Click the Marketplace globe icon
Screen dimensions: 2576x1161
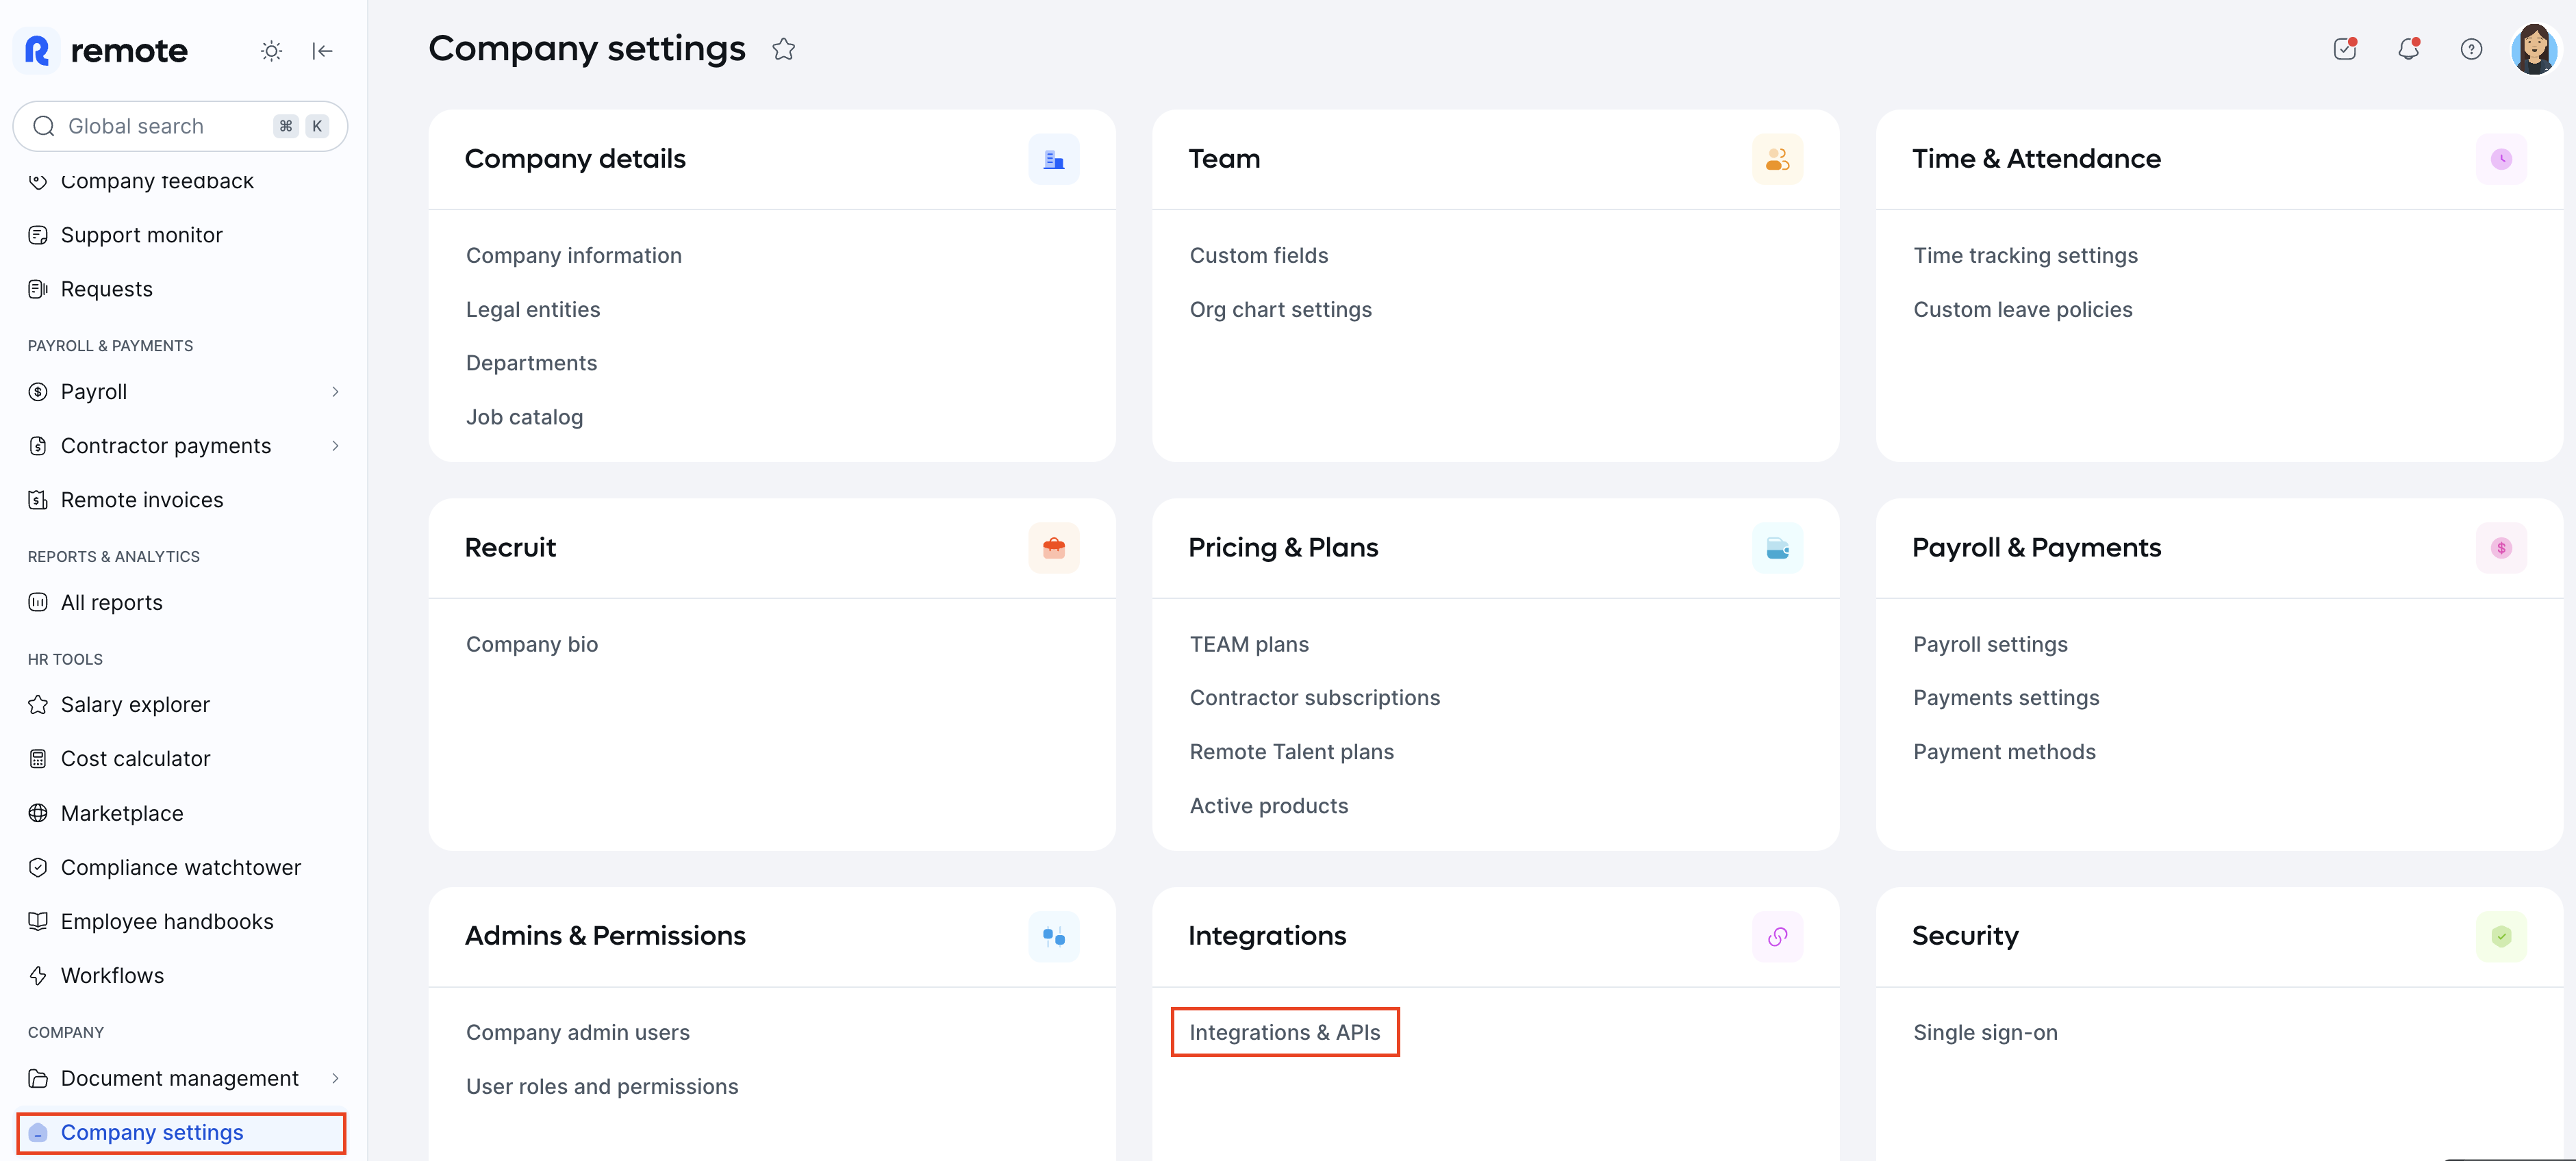(x=38, y=813)
